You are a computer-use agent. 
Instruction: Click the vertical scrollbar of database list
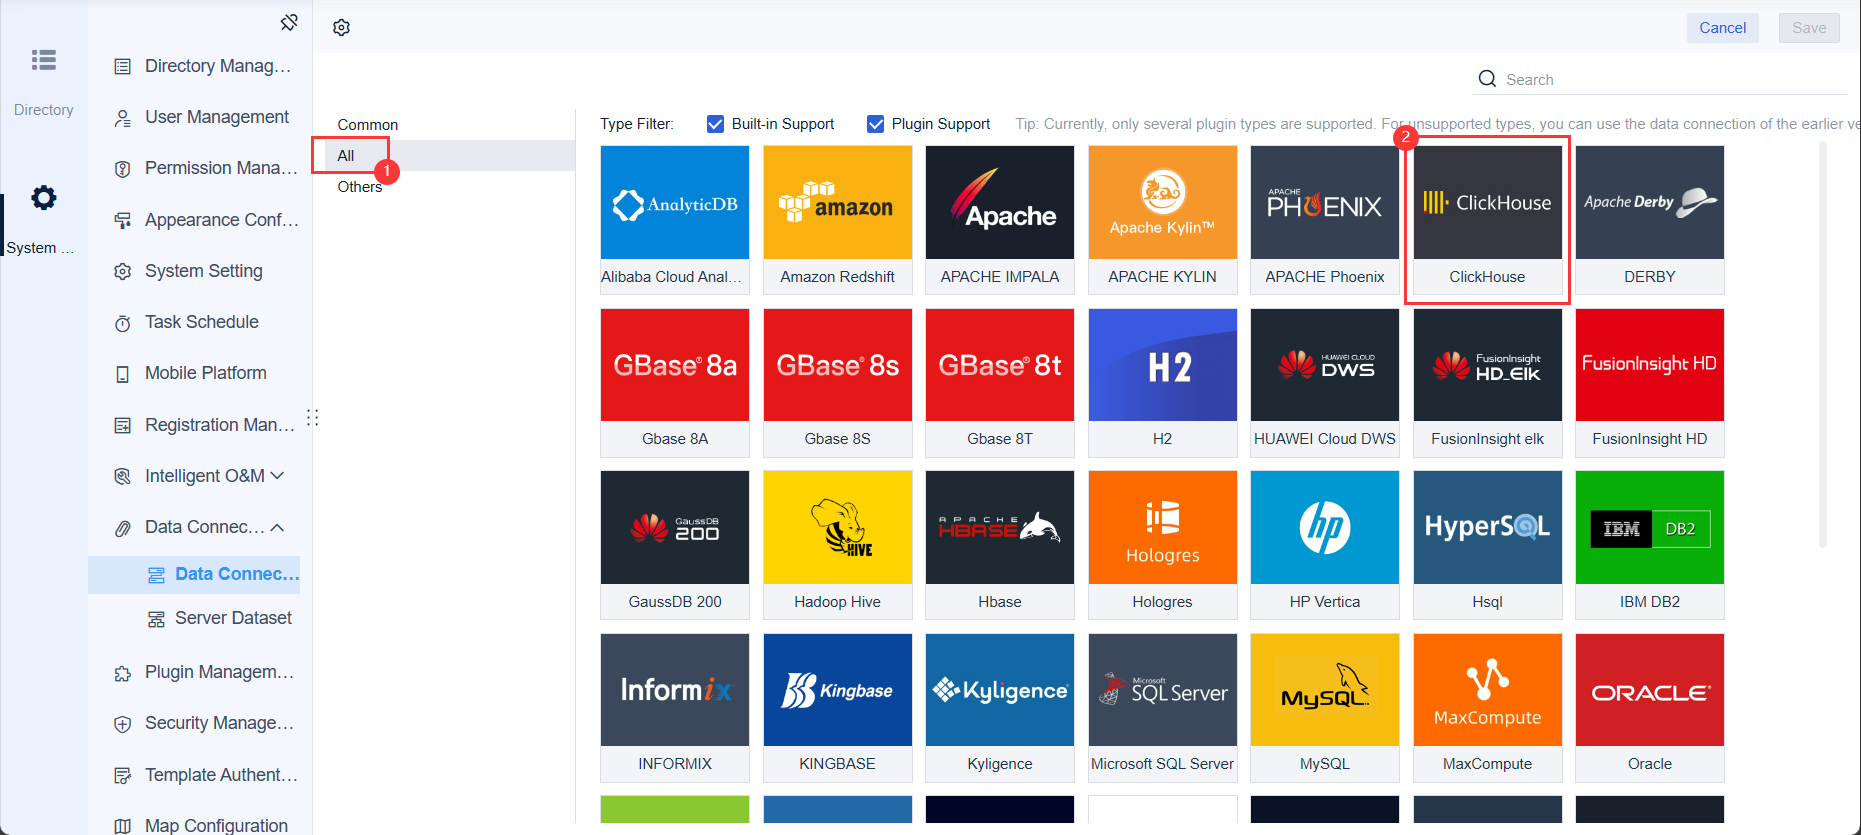click(1823, 345)
